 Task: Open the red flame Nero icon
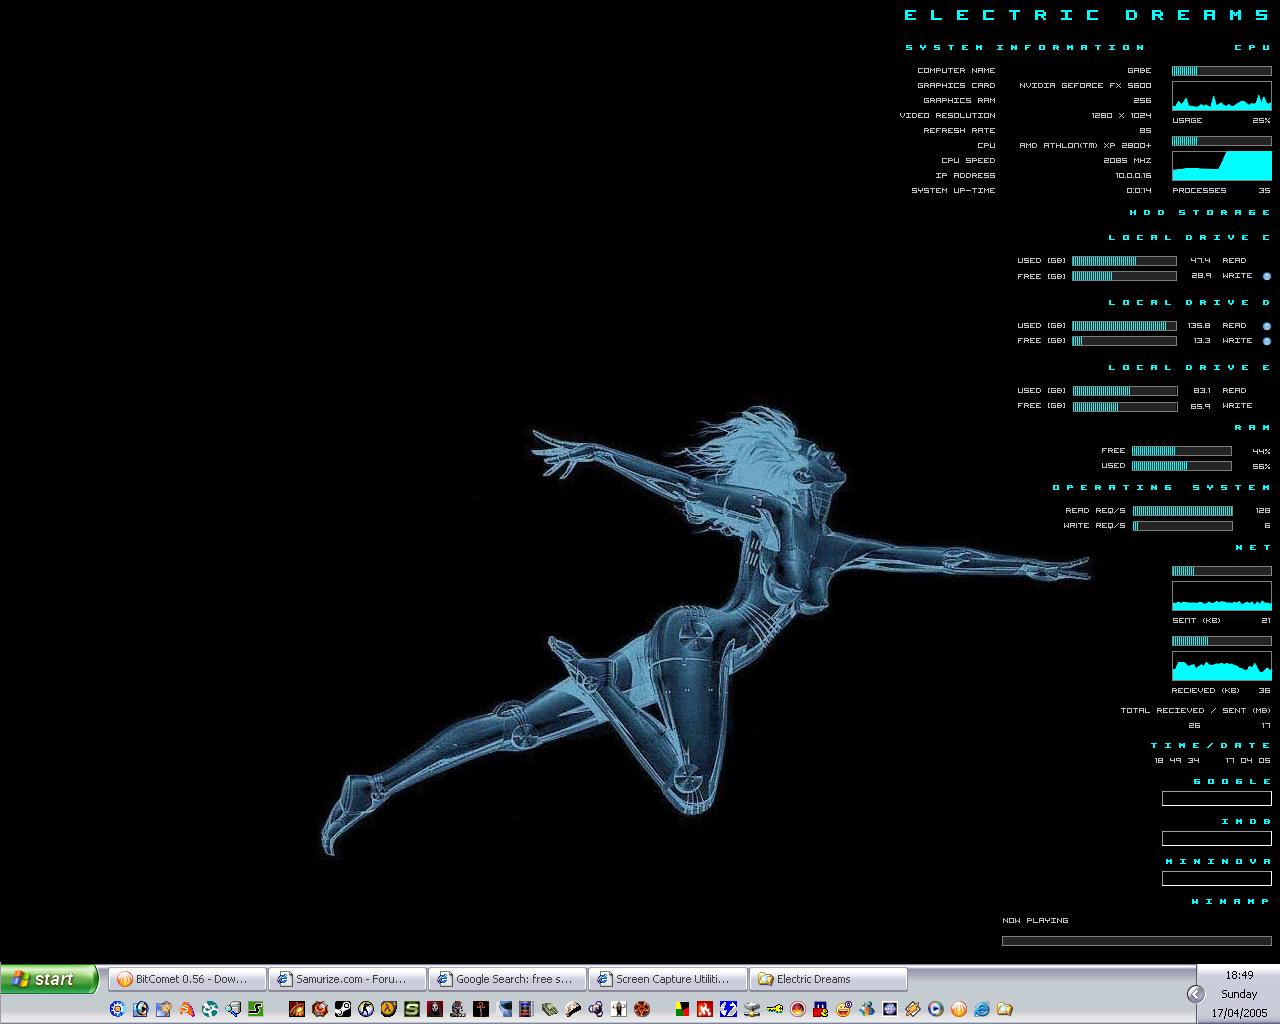(x=705, y=1009)
